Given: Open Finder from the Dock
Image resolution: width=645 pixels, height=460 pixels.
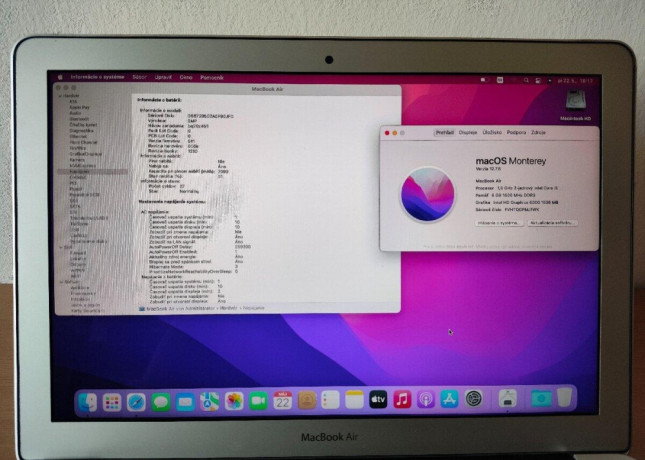Looking at the screenshot, I should pos(88,402).
